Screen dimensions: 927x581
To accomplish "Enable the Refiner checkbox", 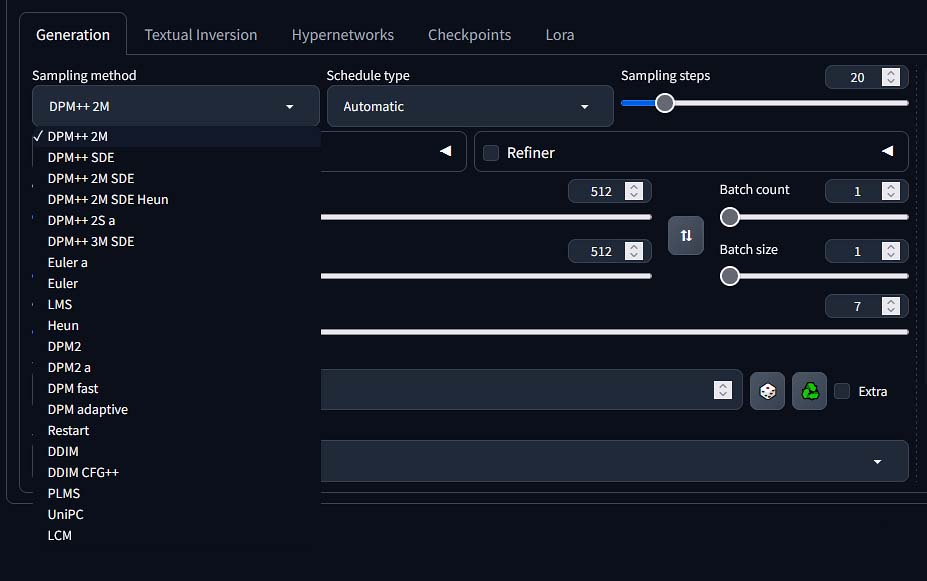I will tap(491, 153).
